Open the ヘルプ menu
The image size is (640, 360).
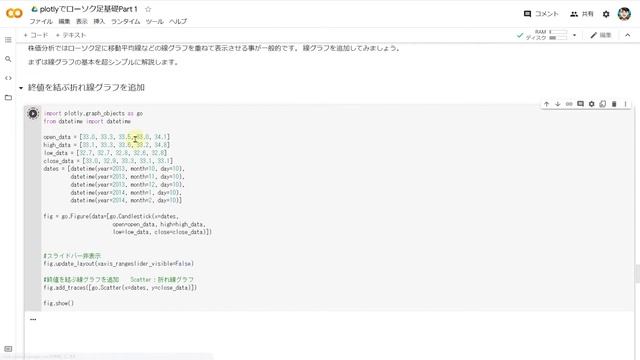(178, 21)
